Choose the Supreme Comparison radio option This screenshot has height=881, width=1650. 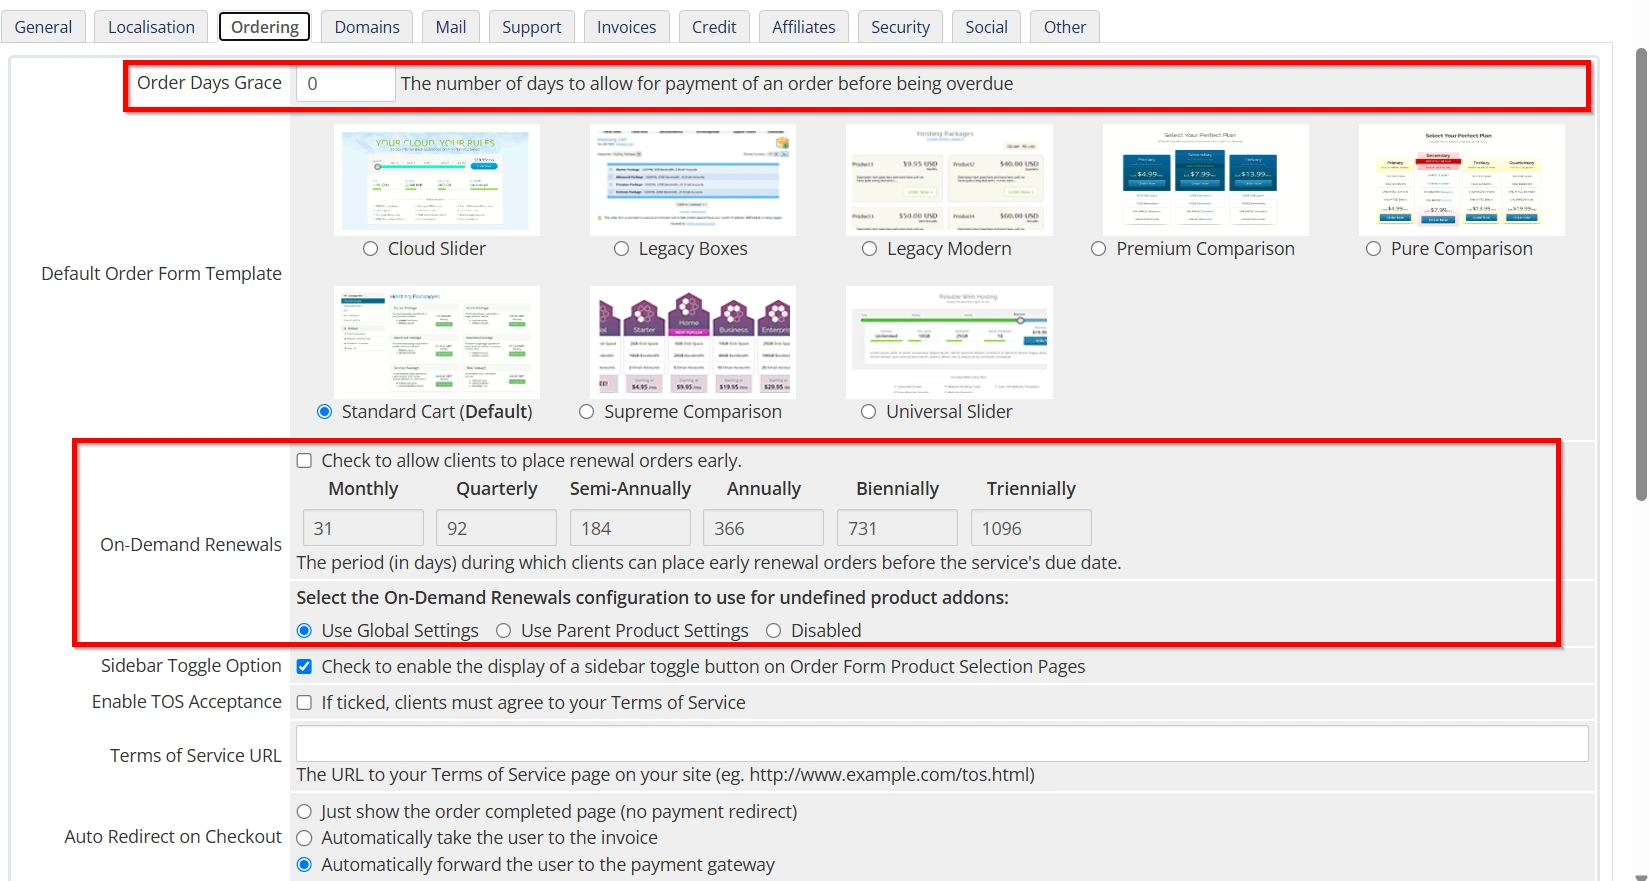pos(587,412)
